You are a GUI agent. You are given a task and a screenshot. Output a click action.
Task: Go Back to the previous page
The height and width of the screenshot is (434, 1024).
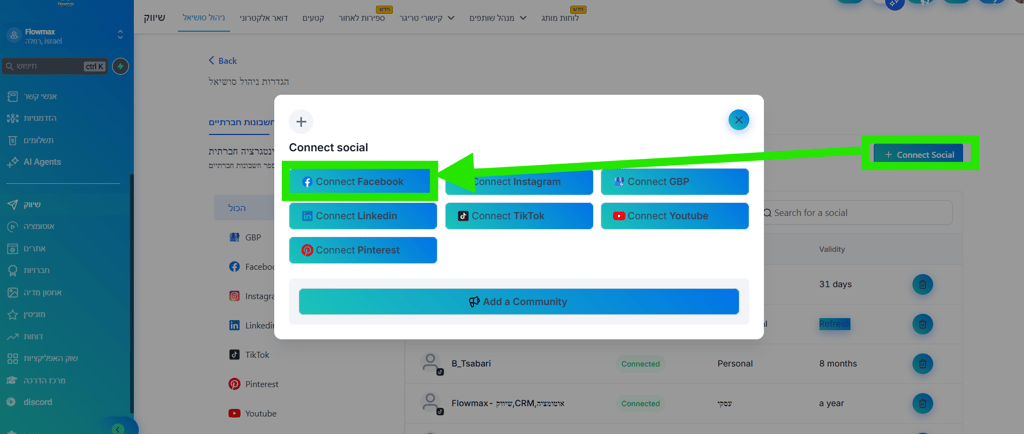(223, 61)
